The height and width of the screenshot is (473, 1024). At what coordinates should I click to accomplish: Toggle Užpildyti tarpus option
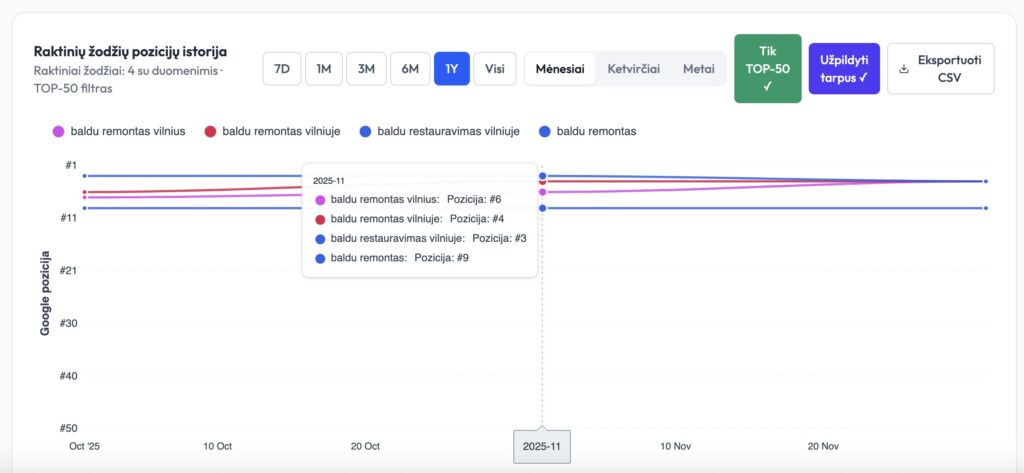coord(844,69)
